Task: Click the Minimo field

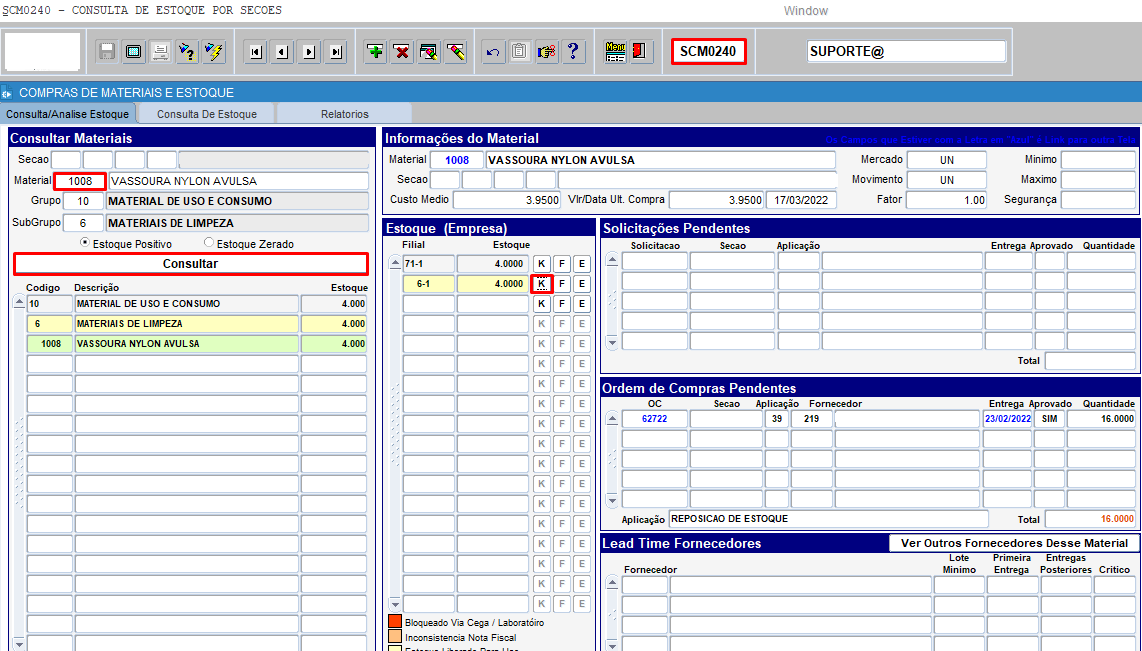Action: (1098, 159)
